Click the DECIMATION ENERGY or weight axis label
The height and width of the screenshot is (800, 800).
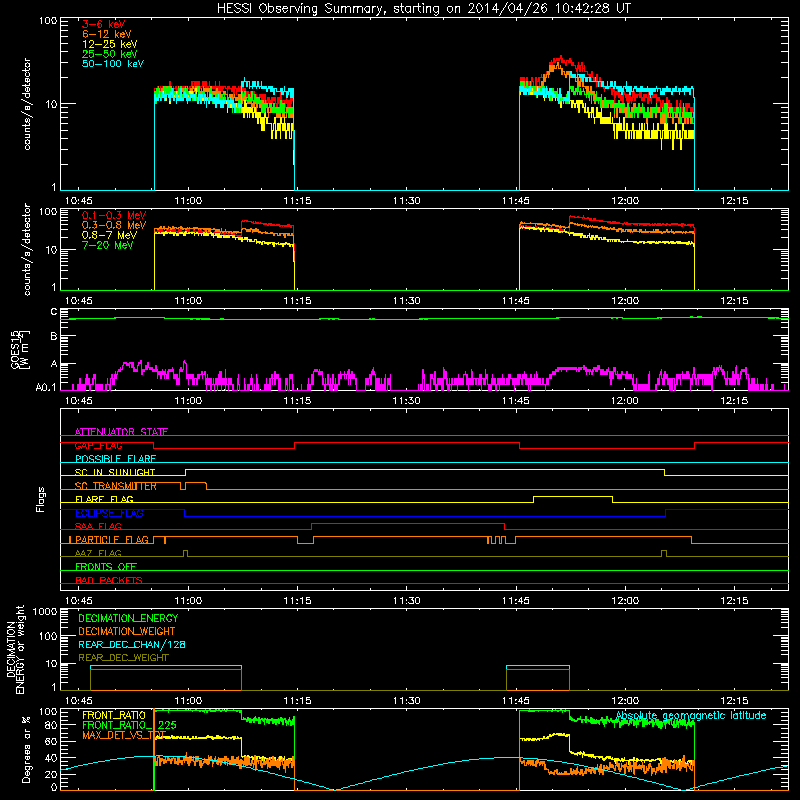15,649
